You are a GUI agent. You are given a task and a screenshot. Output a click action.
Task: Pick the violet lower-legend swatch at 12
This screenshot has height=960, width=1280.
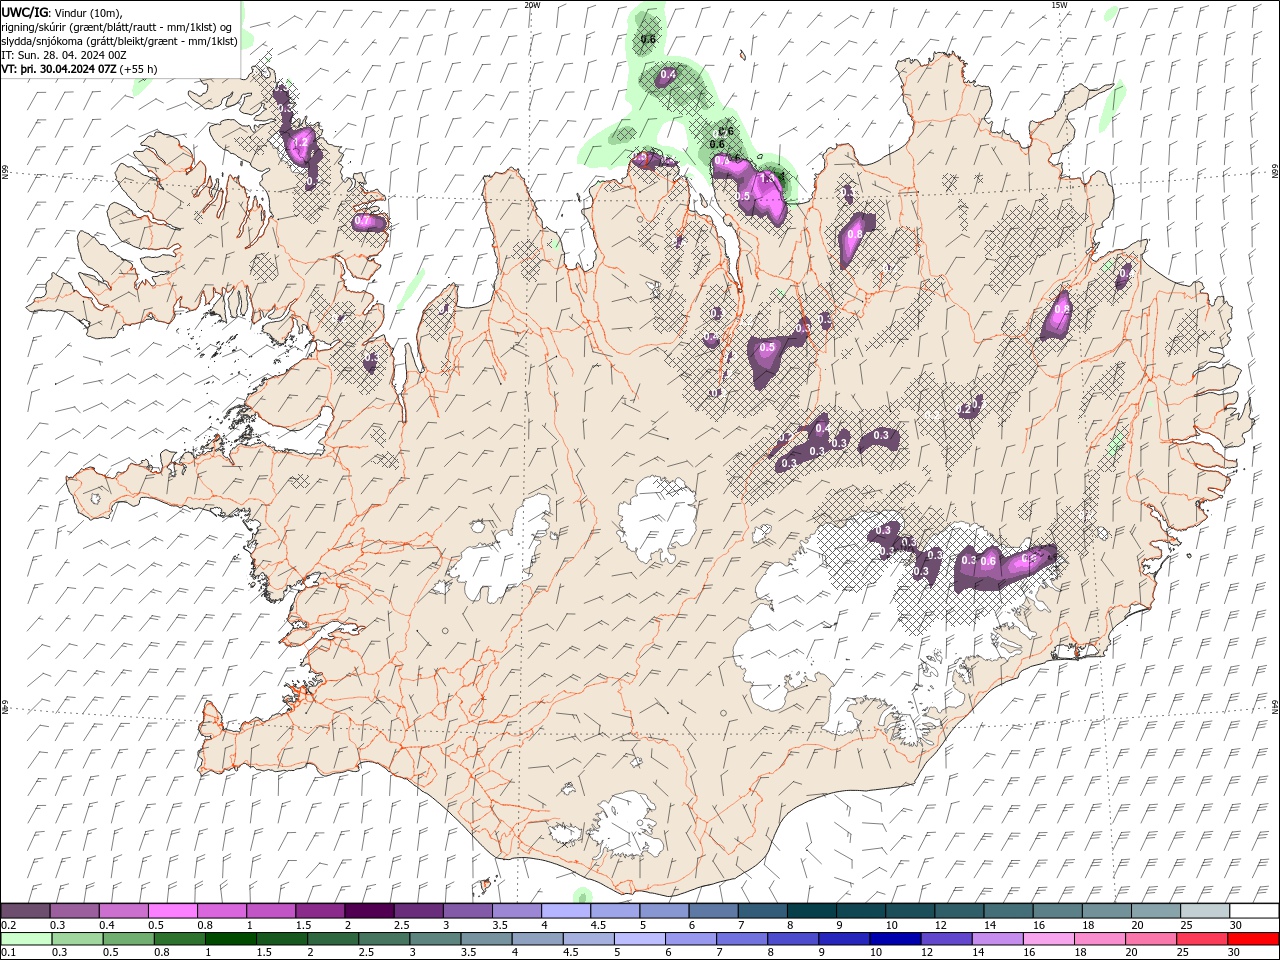945,938
